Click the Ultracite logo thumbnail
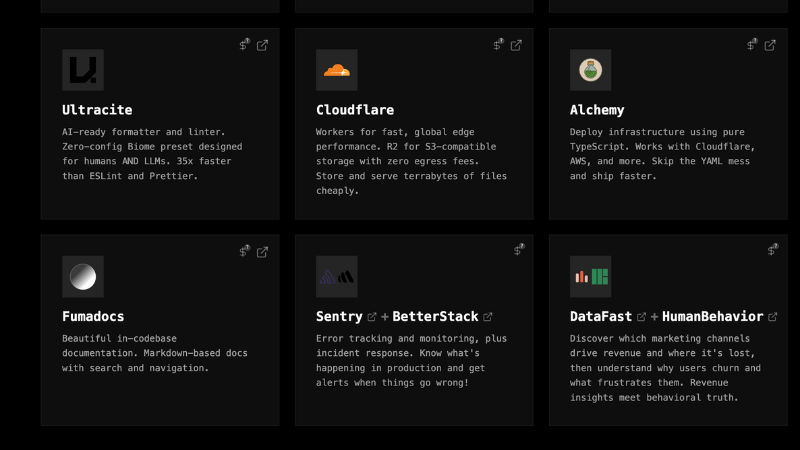This screenshot has width=800, height=450. pos(83,70)
